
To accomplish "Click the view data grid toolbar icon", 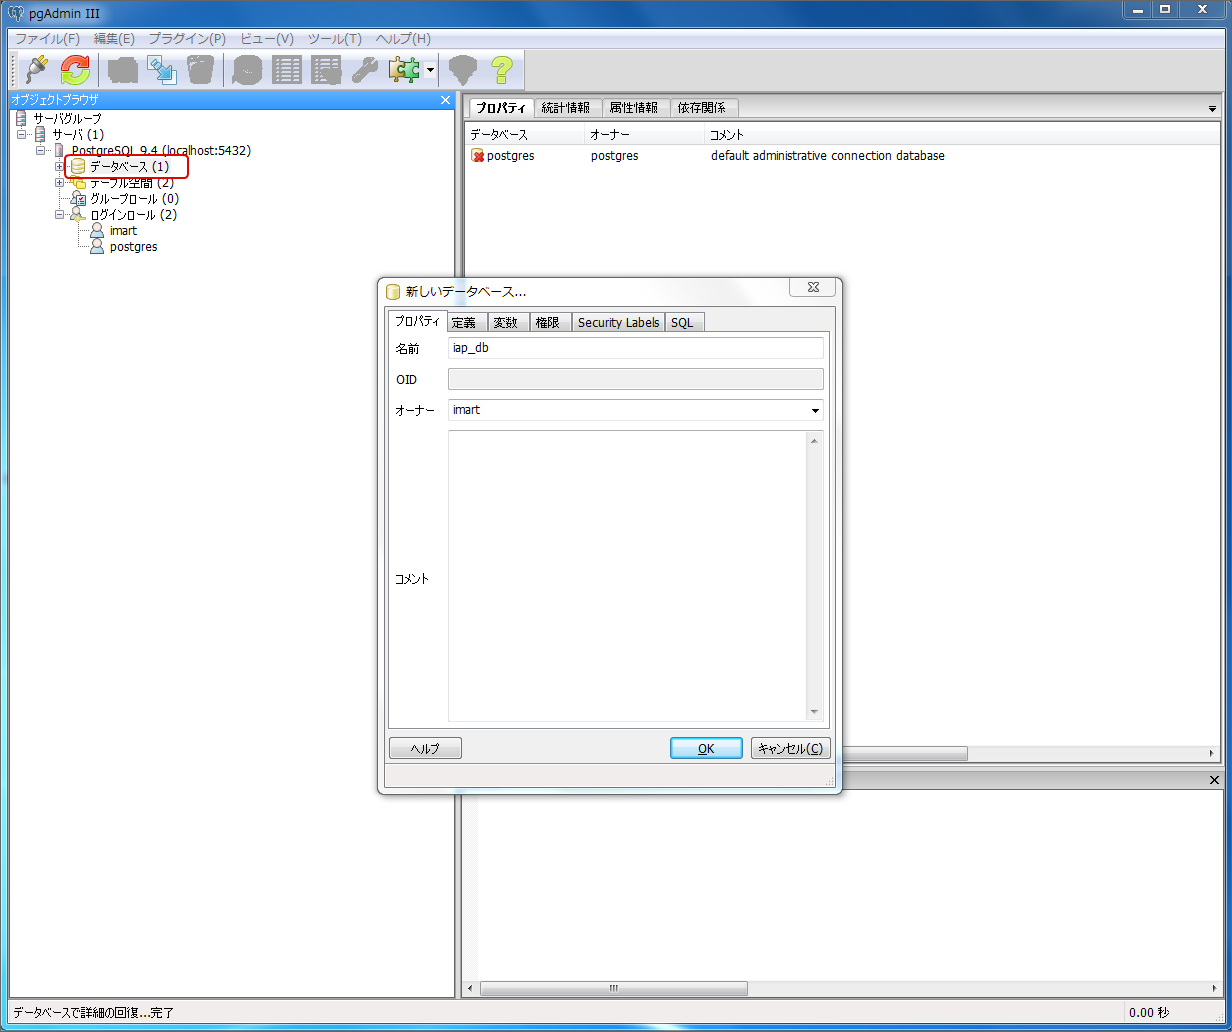I will pyautogui.click(x=287, y=70).
